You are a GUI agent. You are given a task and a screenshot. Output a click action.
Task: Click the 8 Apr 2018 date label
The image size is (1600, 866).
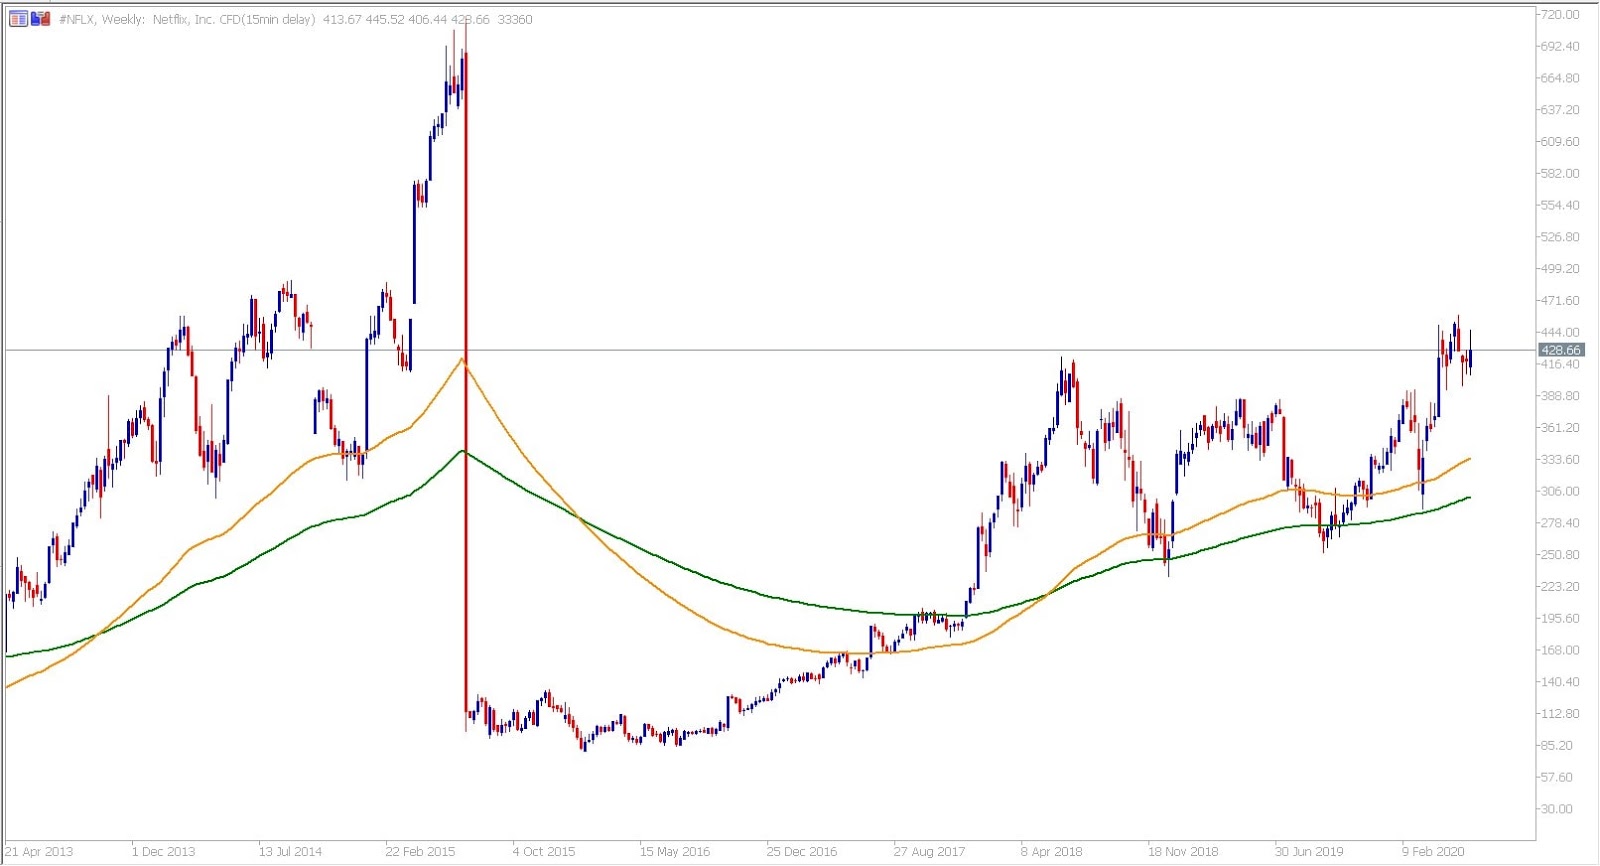[x=1052, y=852]
